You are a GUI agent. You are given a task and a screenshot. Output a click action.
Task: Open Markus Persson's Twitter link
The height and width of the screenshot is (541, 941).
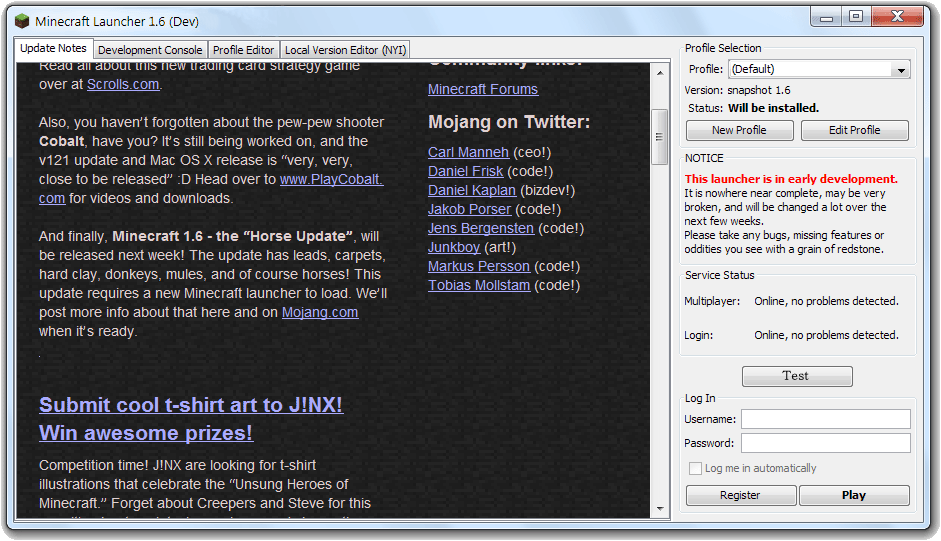click(479, 266)
